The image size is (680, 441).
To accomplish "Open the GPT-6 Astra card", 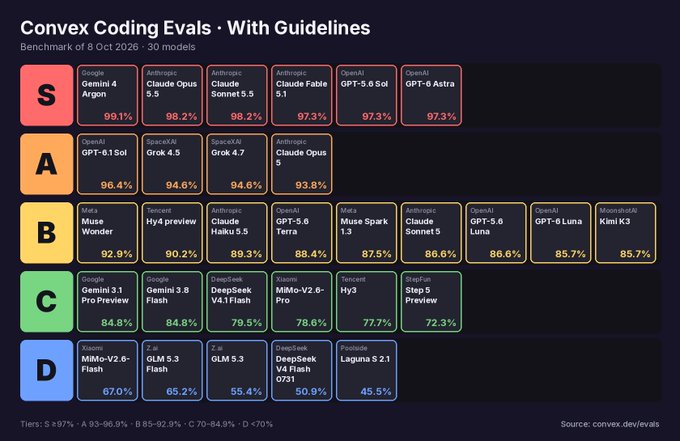I will point(432,95).
